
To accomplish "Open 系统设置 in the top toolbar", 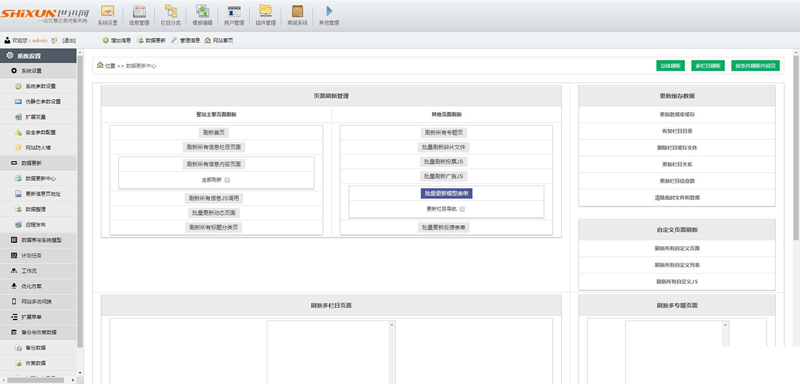I will pyautogui.click(x=107, y=15).
